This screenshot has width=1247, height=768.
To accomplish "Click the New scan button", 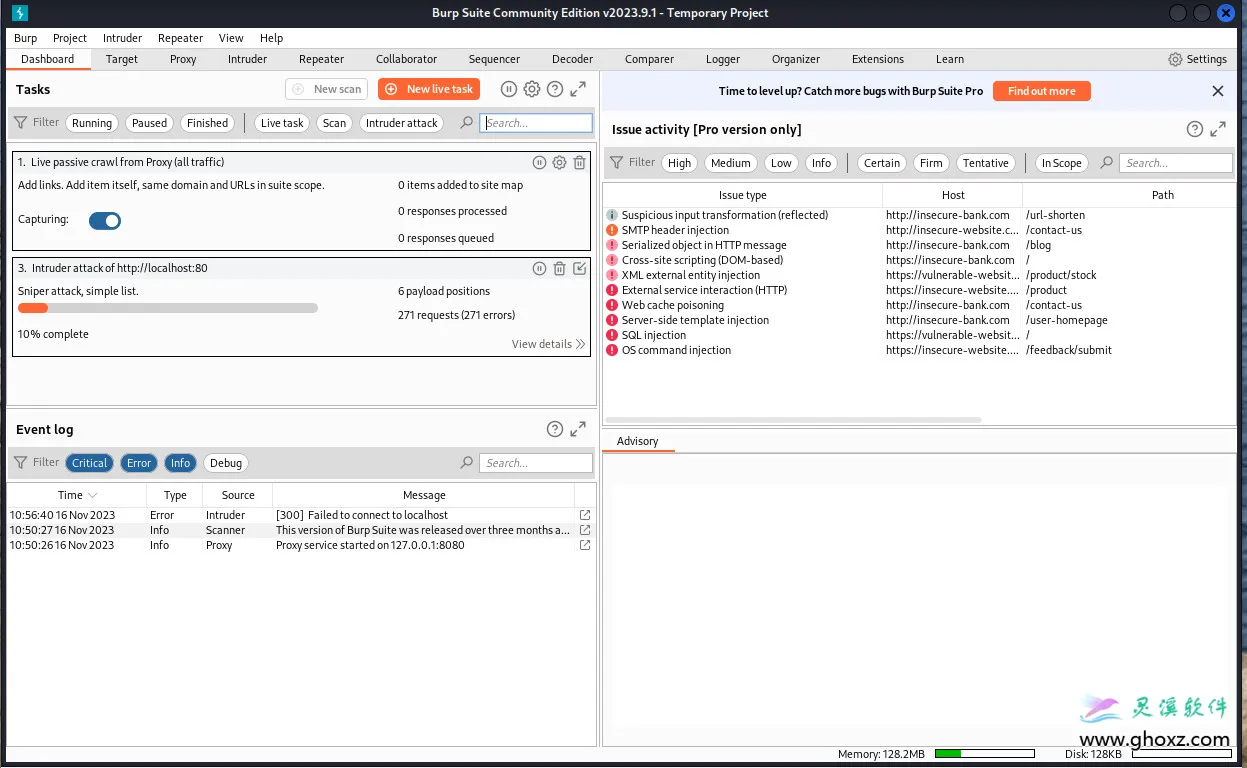I will click(x=327, y=89).
